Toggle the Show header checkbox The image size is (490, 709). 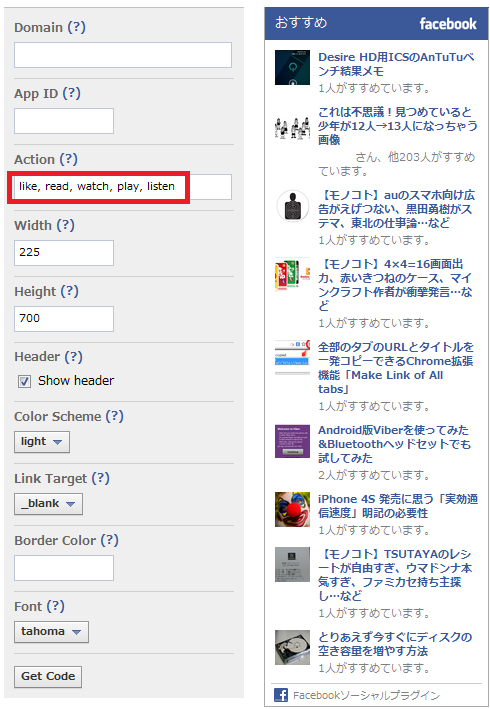point(24,382)
